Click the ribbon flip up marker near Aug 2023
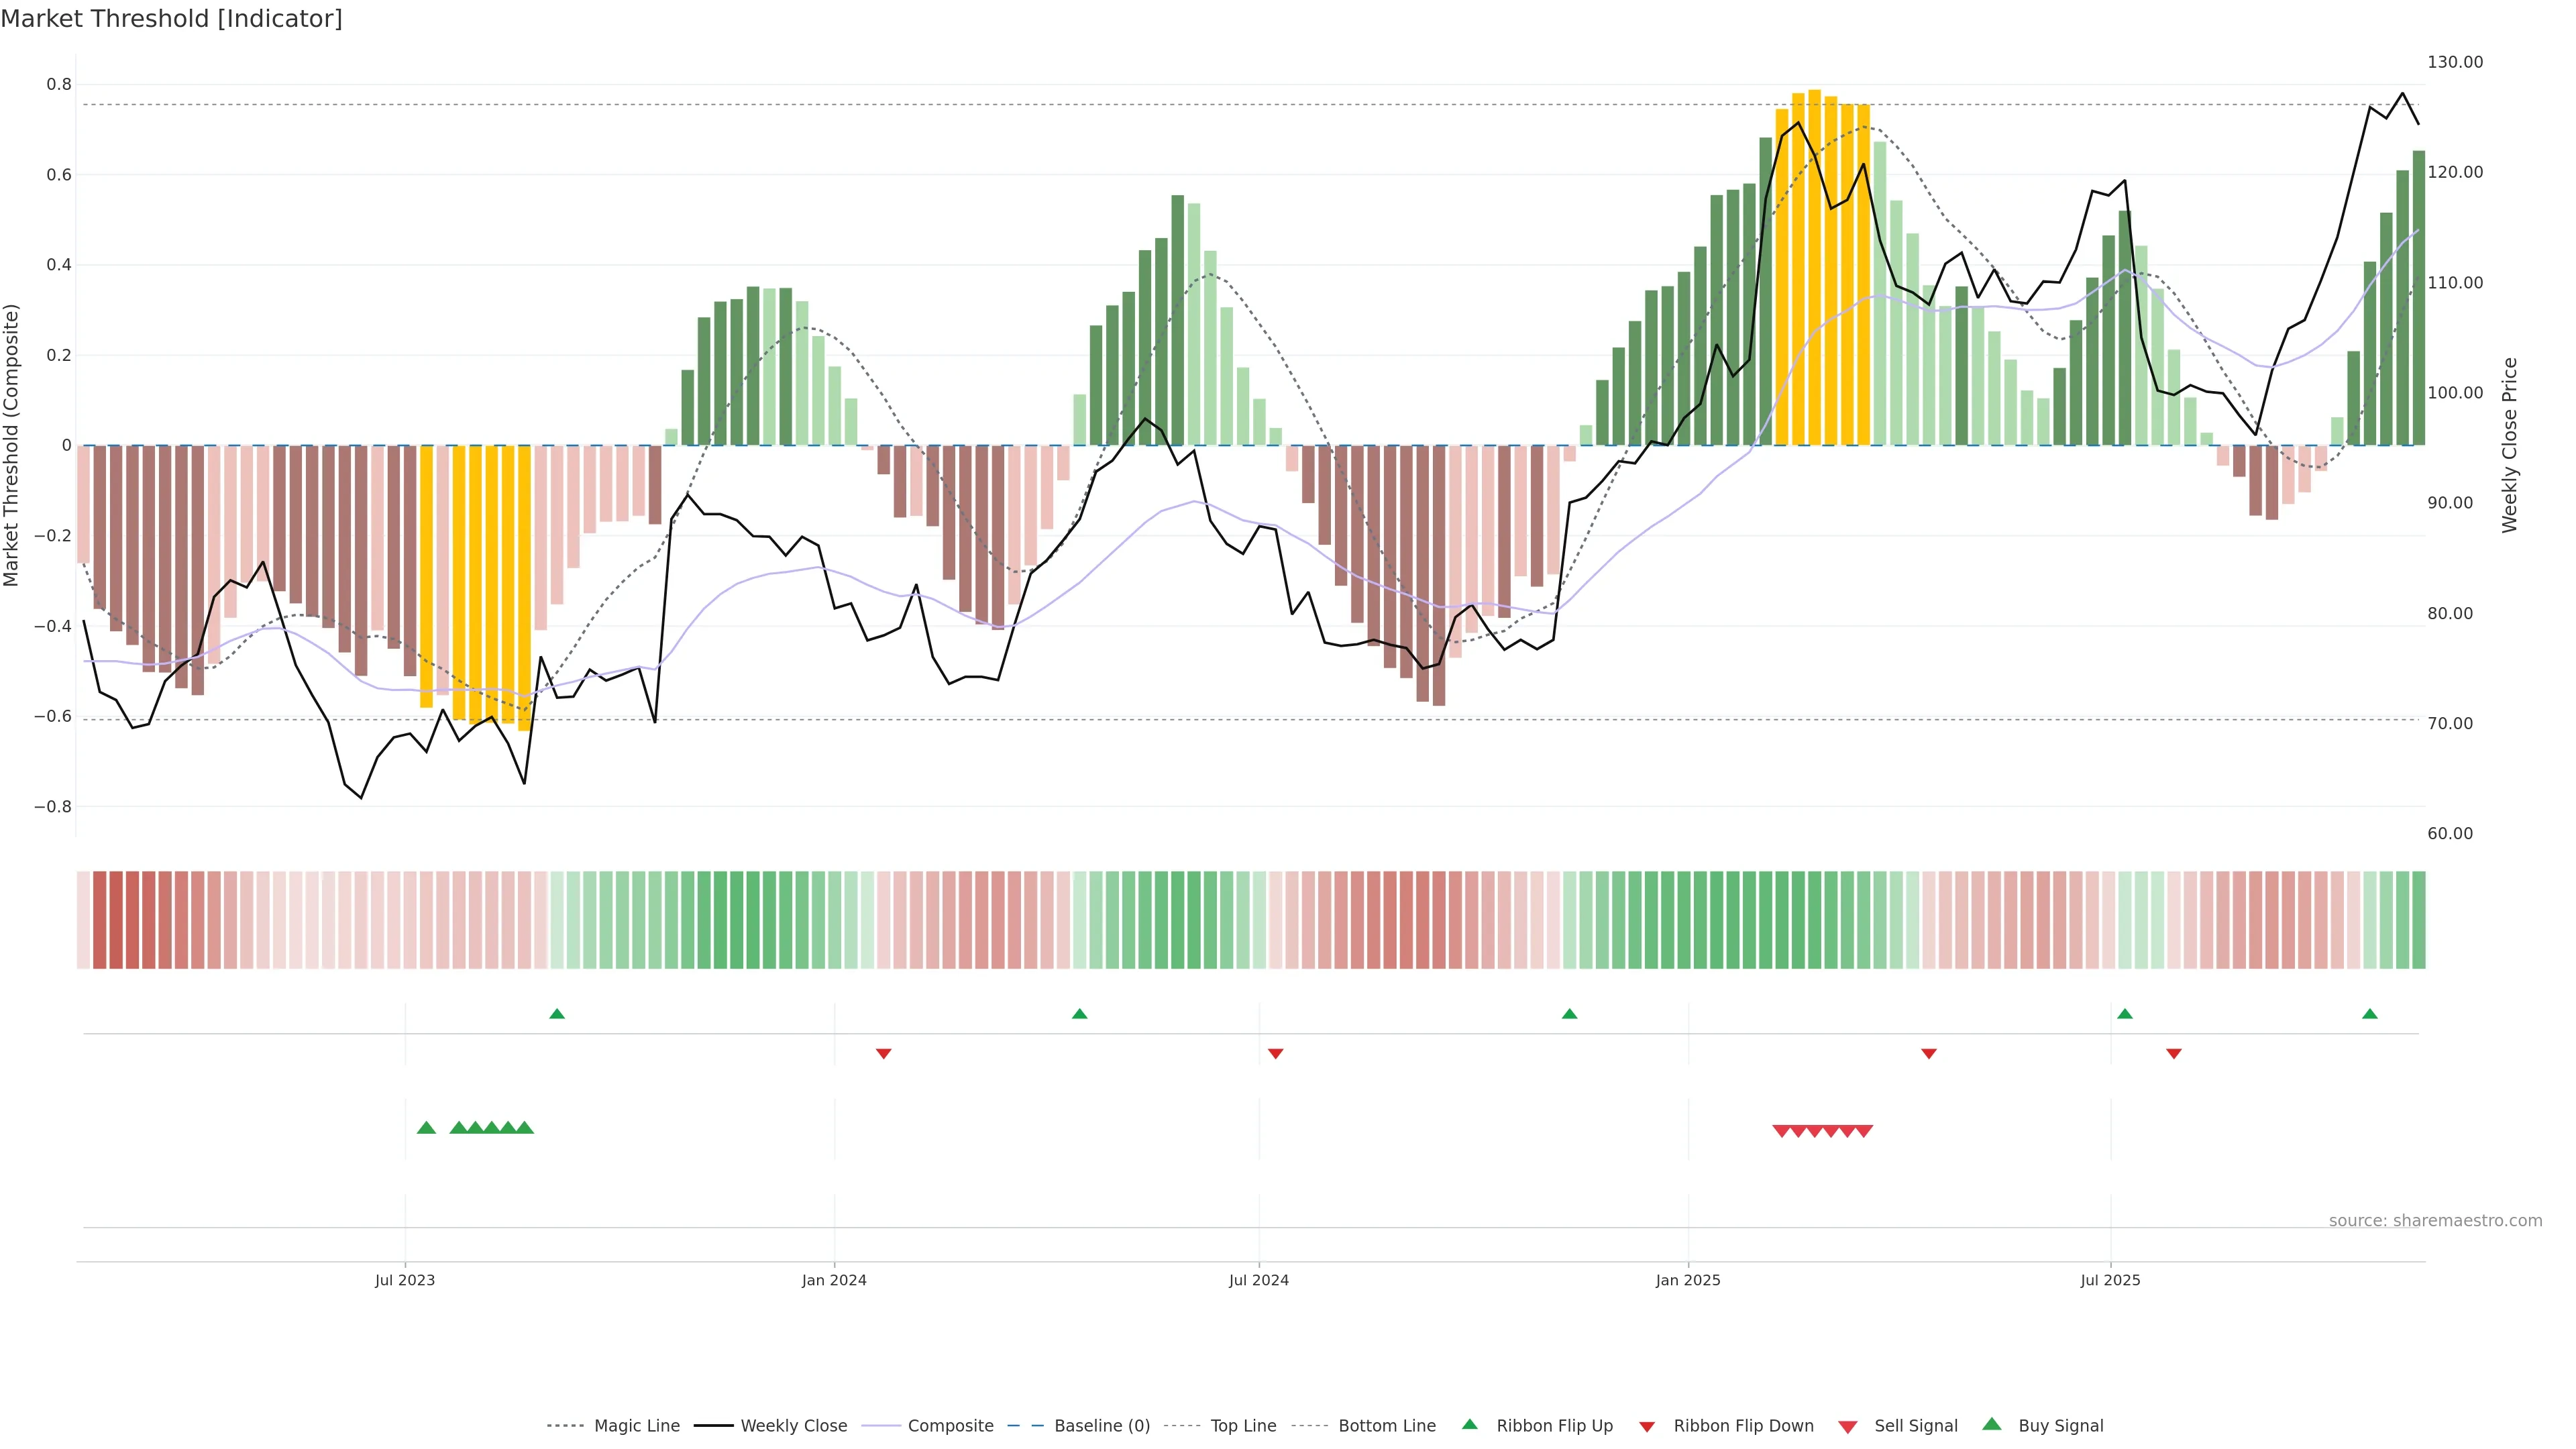Screen dimensions: 2576x1449 click(x=557, y=1014)
